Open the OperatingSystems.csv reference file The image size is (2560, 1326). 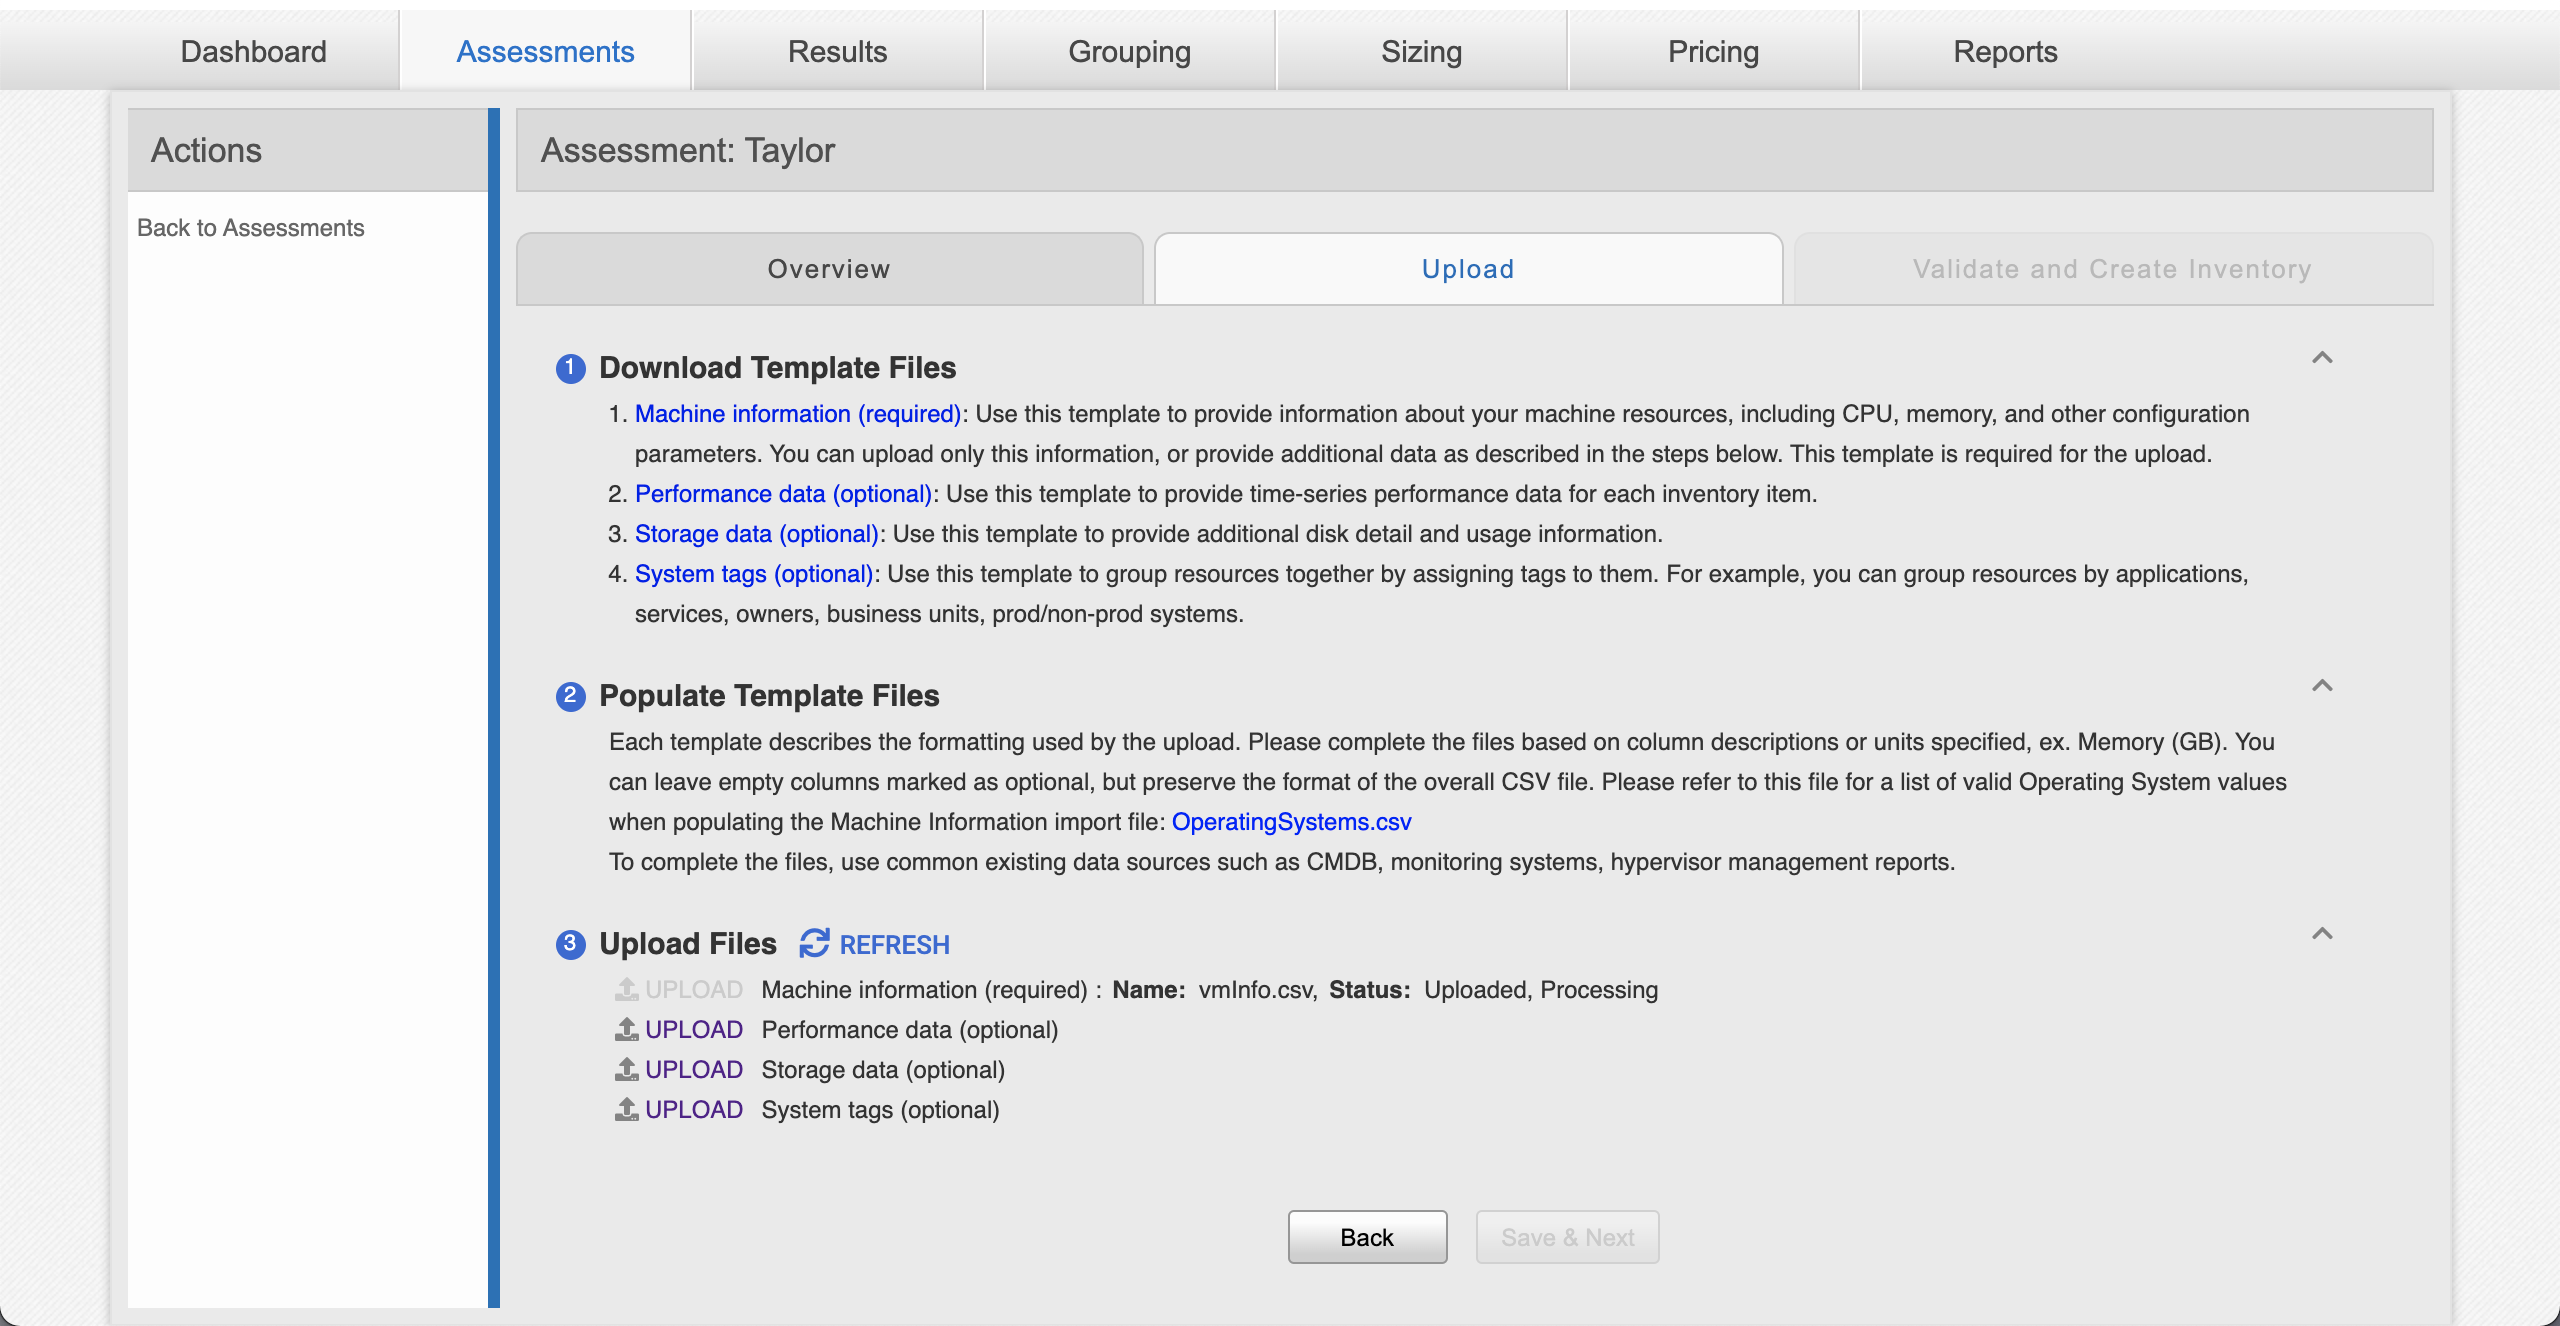(1292, 820)
